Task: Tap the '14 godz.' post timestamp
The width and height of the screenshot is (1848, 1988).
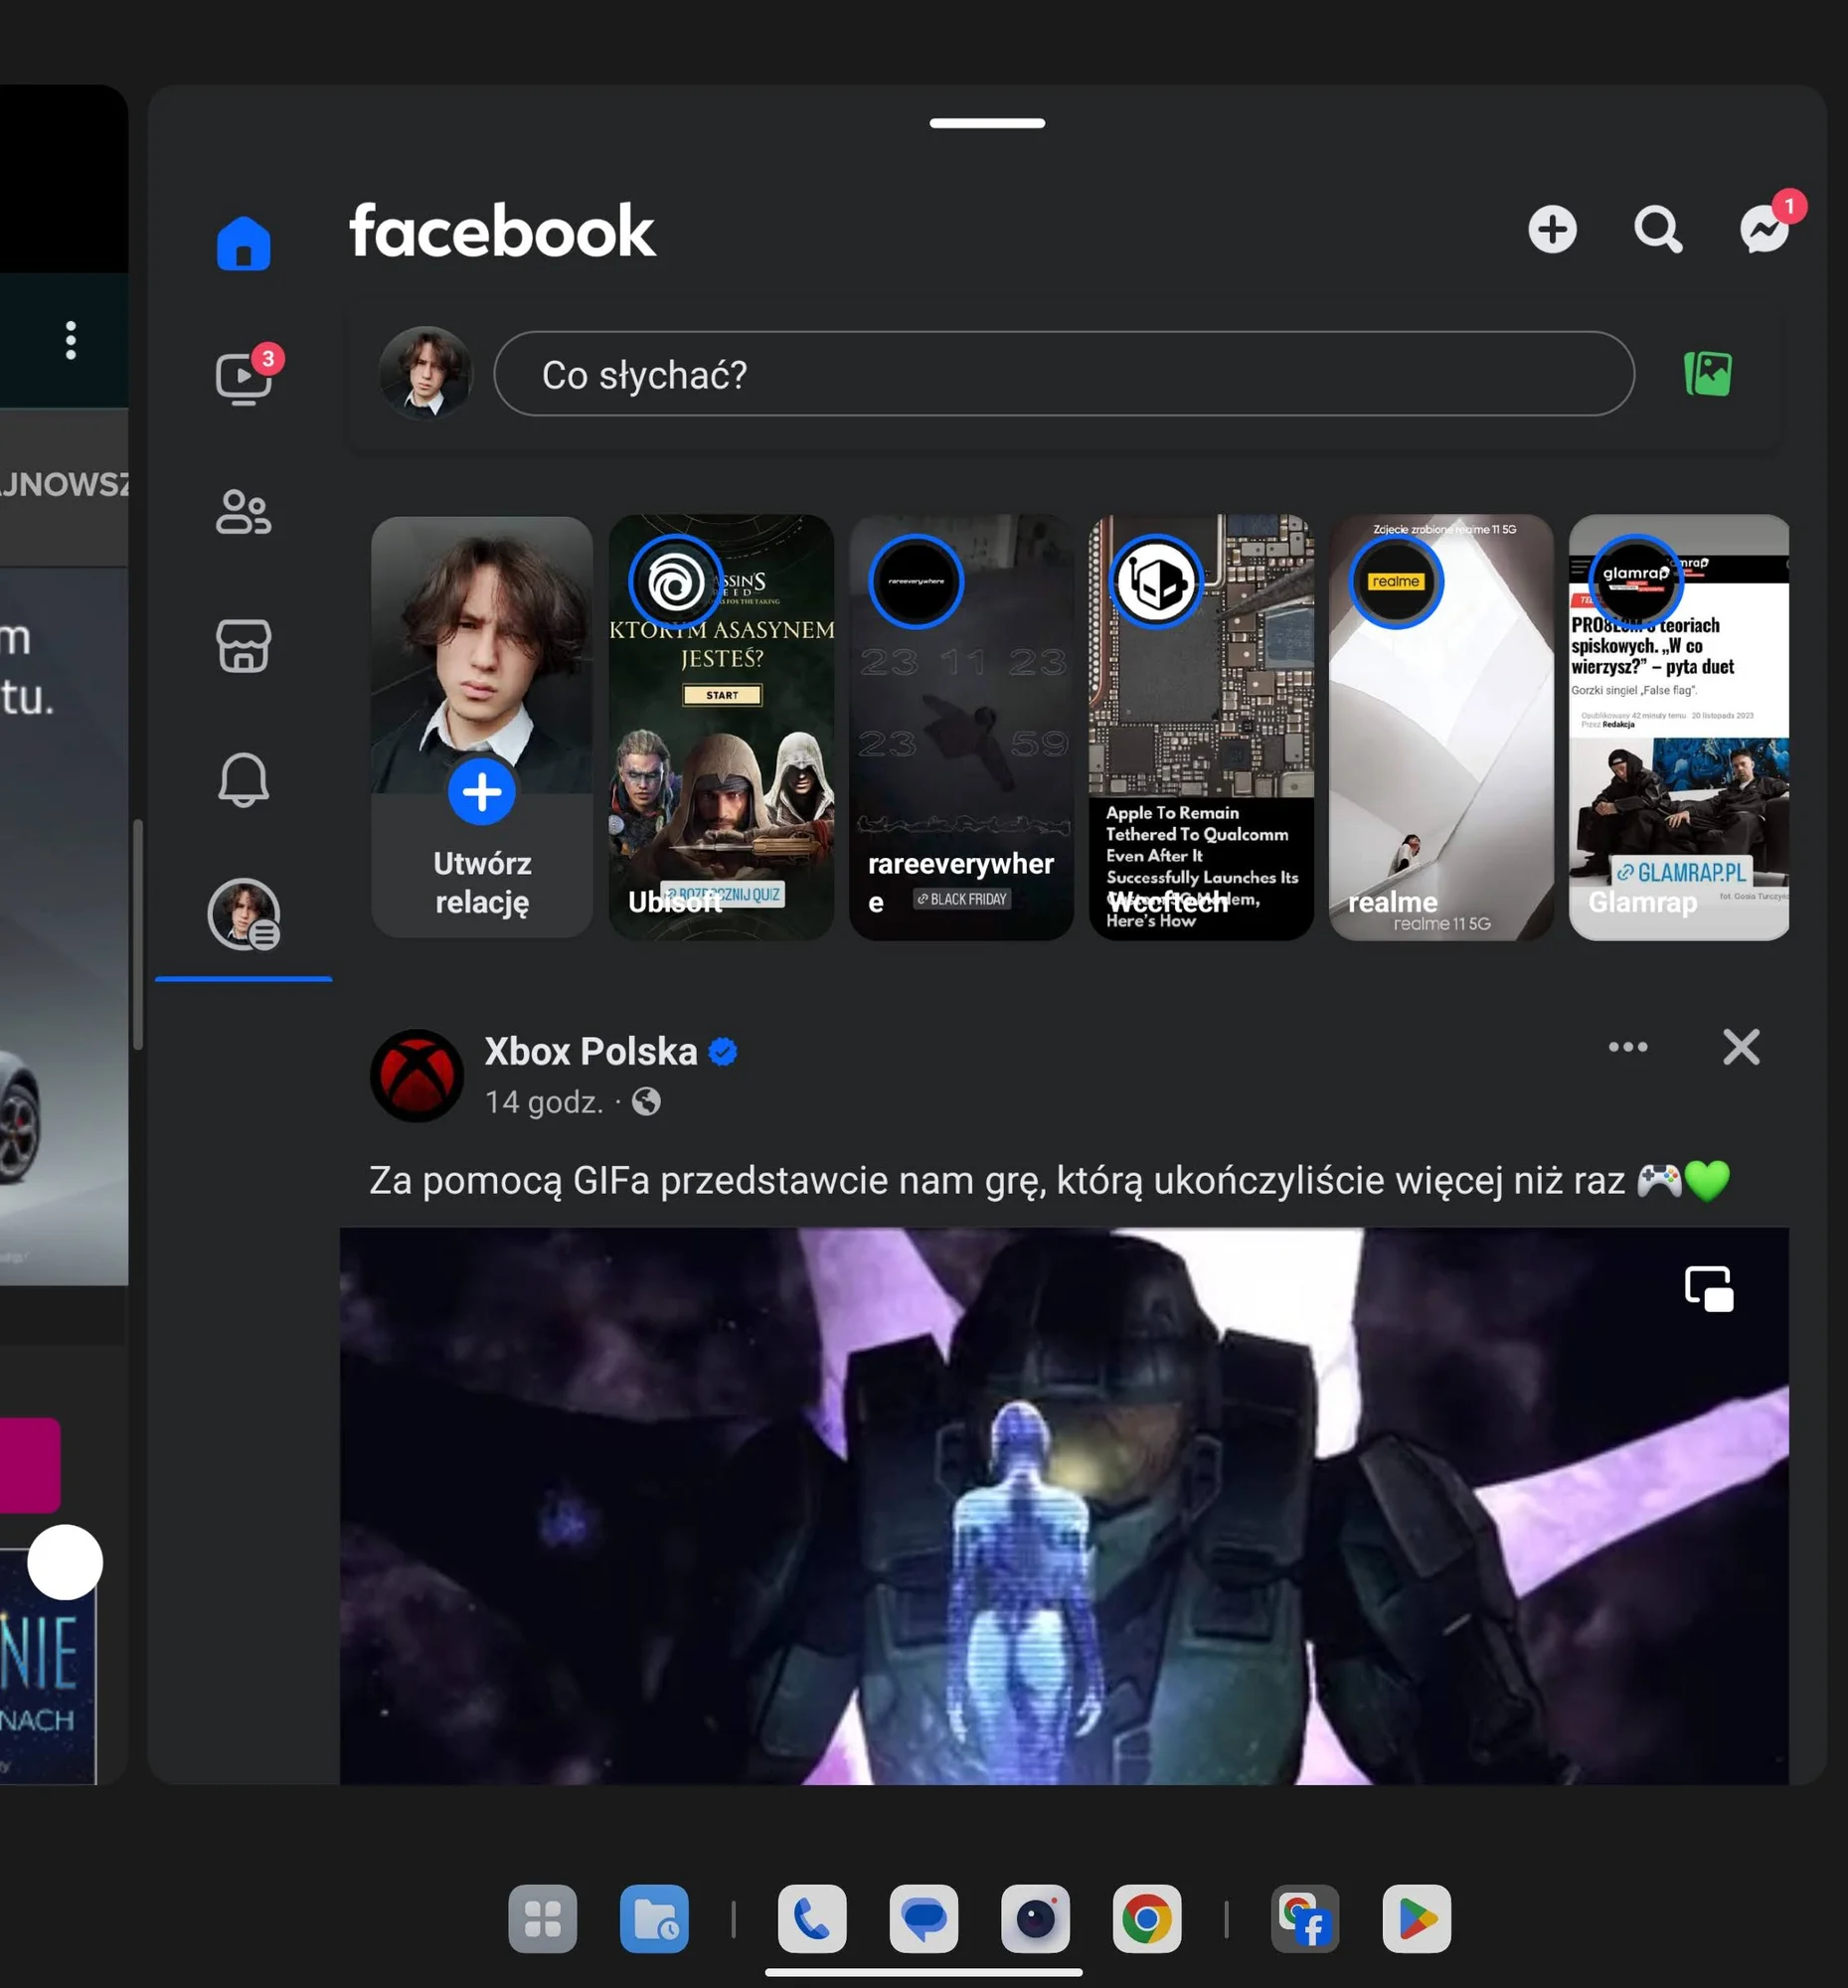Action: [544, 1102]
